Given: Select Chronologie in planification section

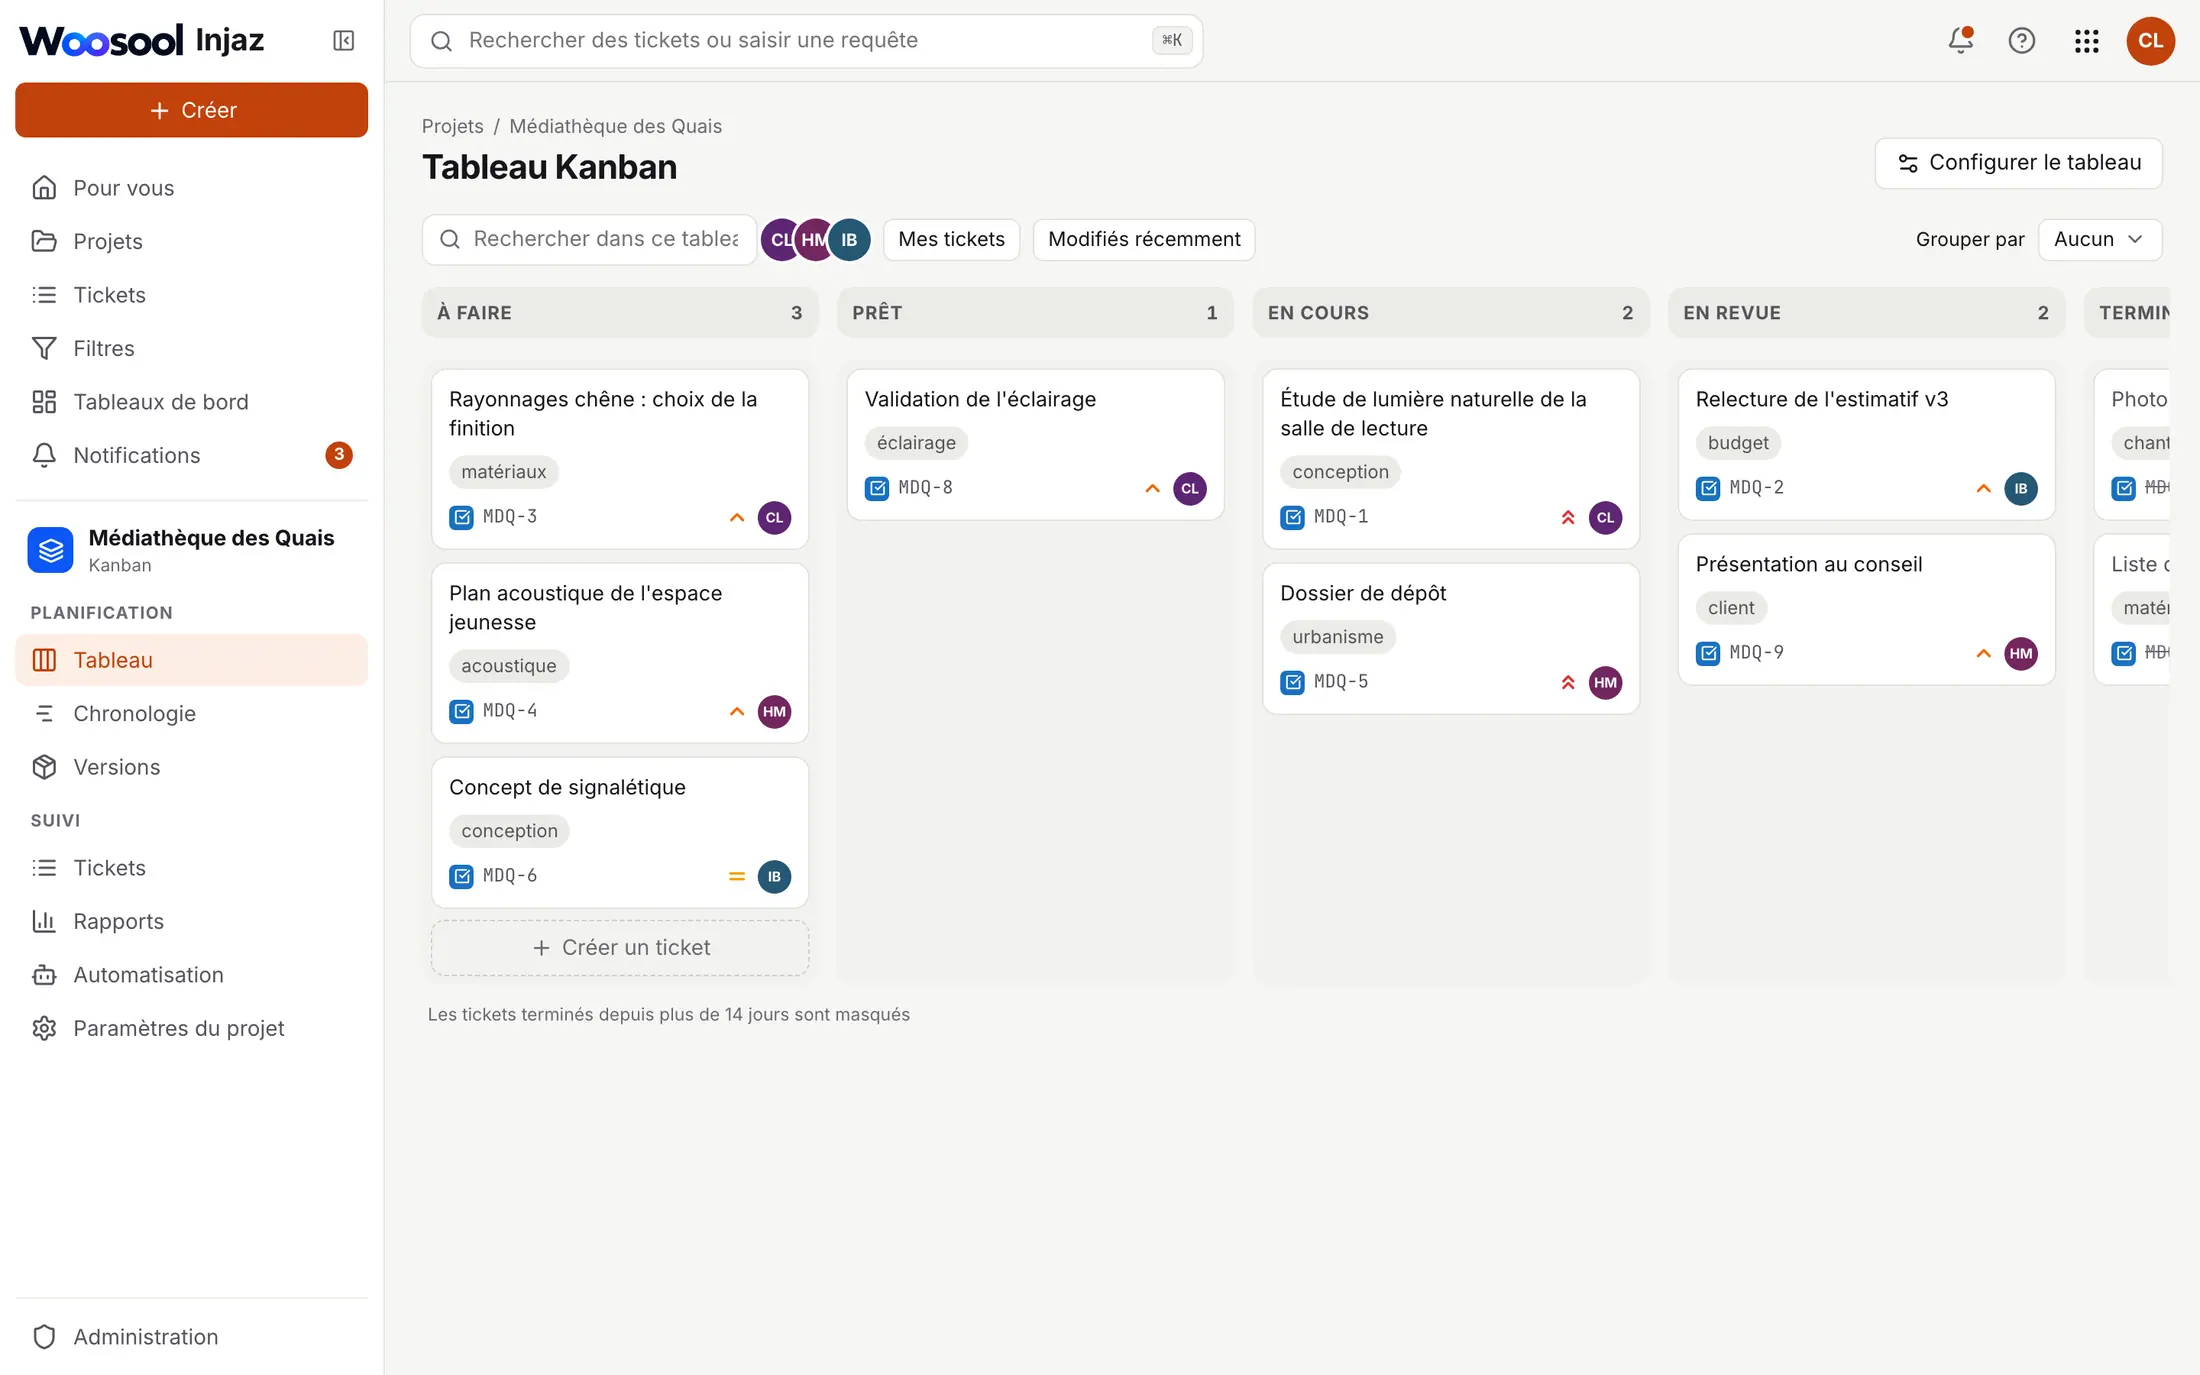Looking at the screenshot, I should (x=192, y=714).
